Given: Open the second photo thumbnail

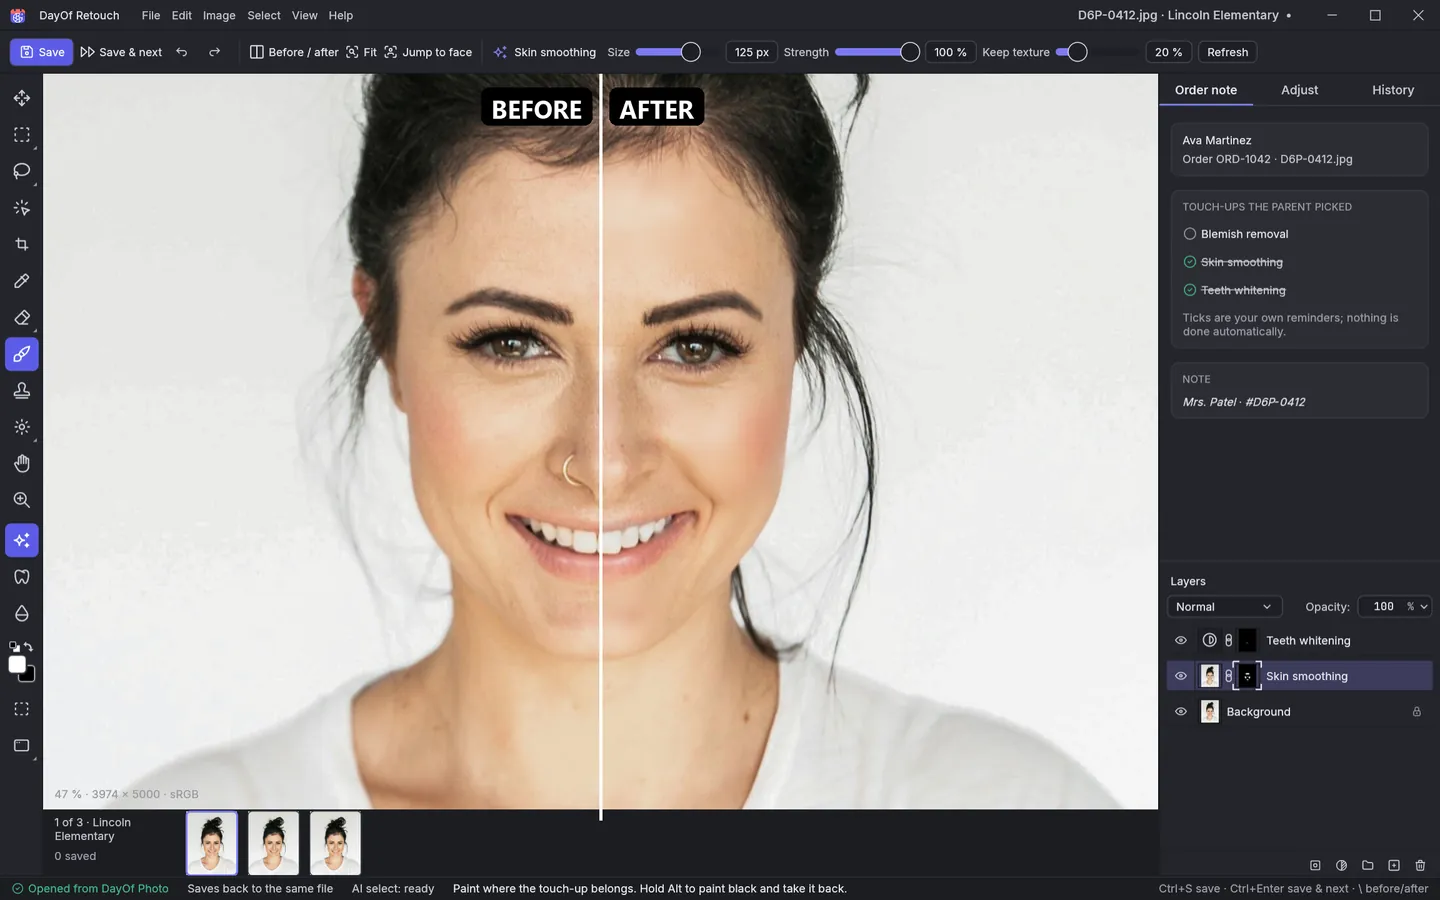Looking at the screenshot, I should tap(273, 843).
